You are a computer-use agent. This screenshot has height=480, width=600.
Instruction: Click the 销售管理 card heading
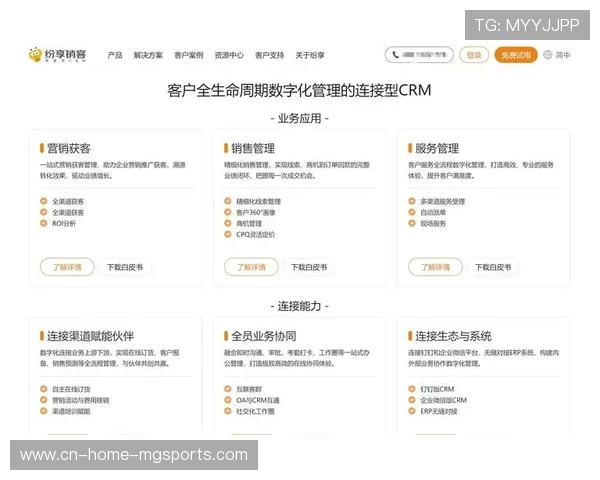(253, 148)
